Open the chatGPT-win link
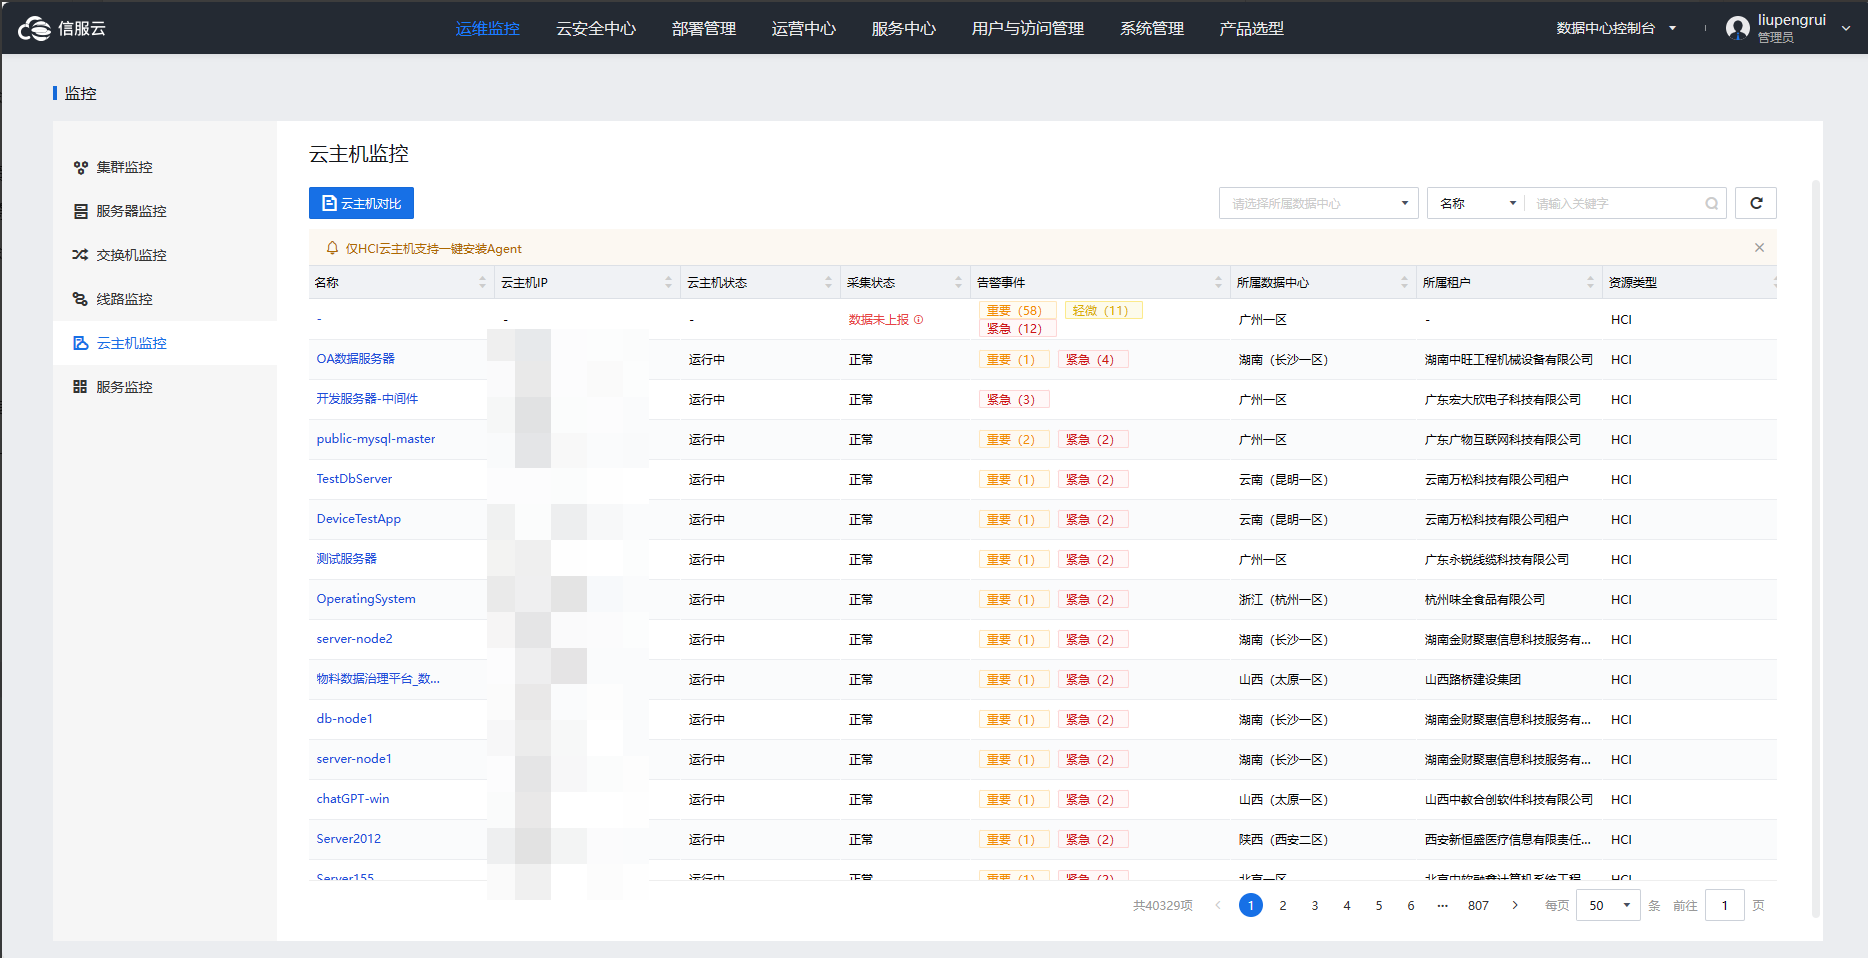Viewport: 1868px width, 958px height. point(353,799)
